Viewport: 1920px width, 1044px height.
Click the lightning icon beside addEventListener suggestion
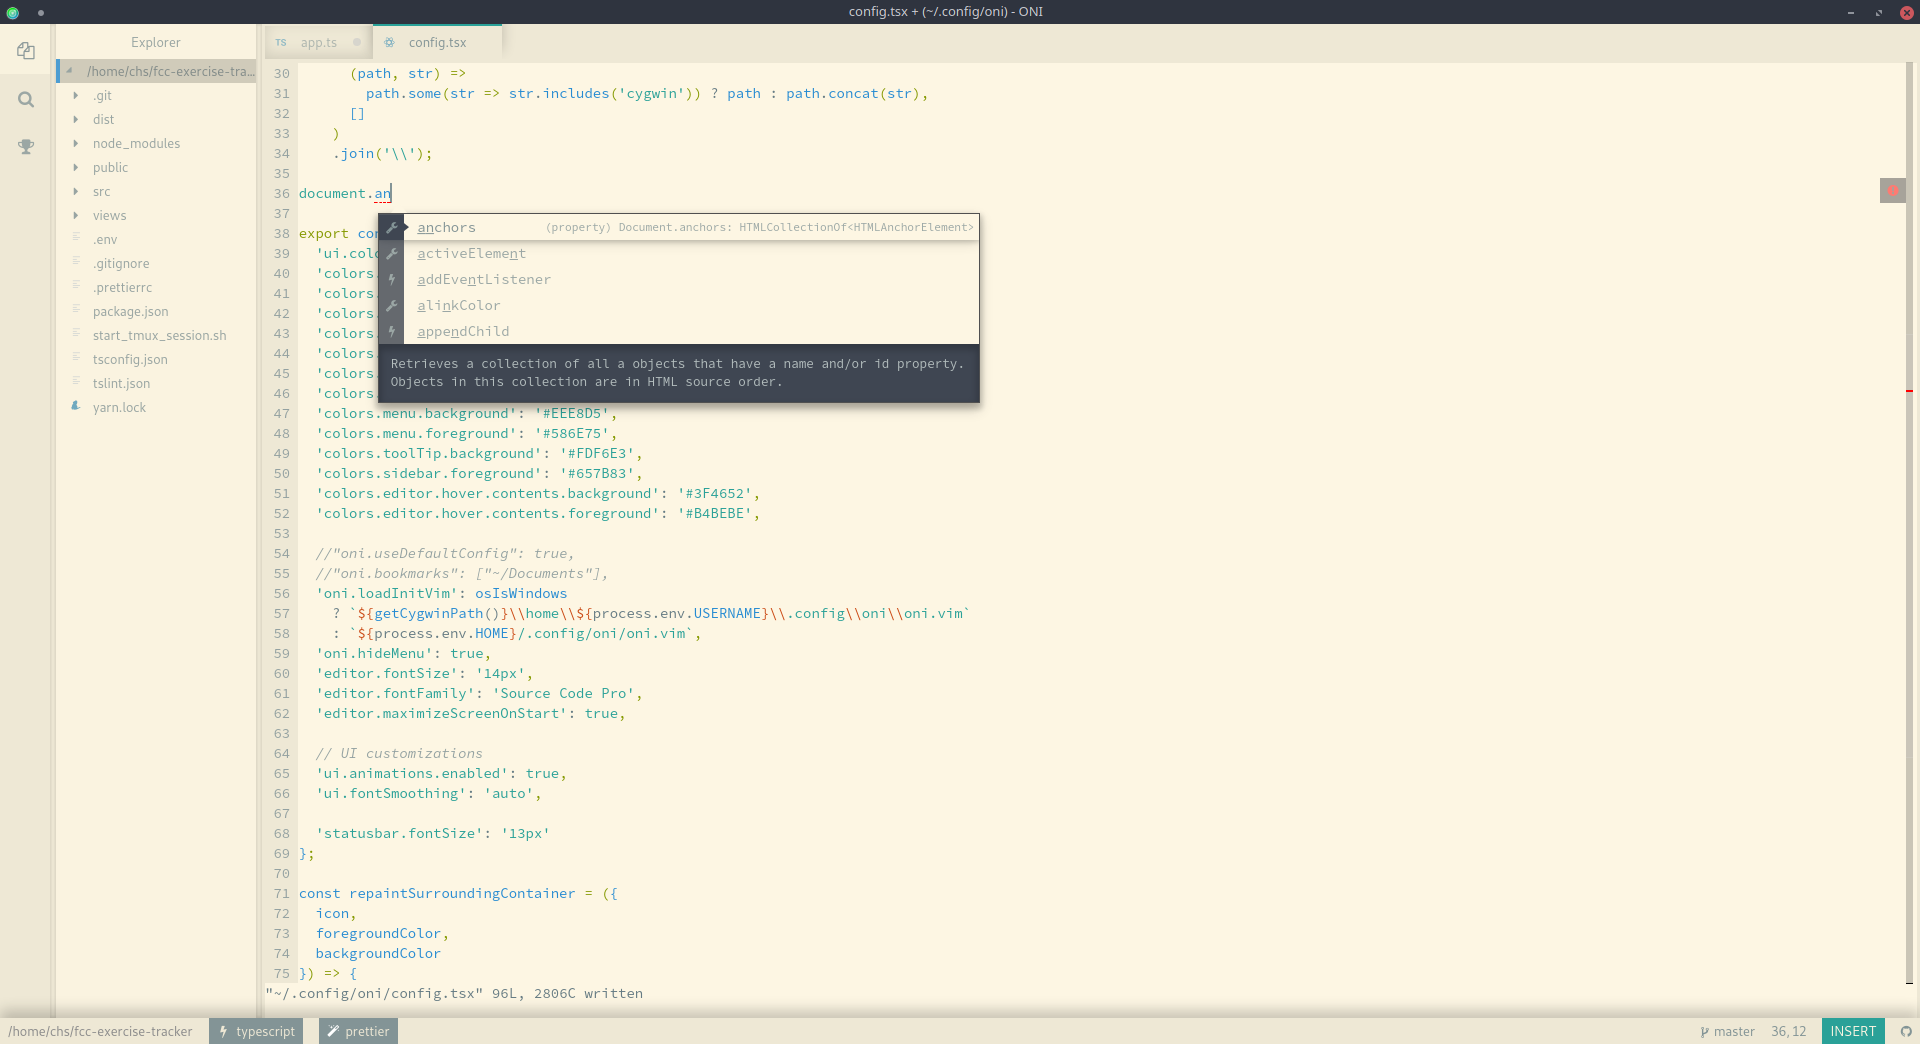(x=392, y=279)
